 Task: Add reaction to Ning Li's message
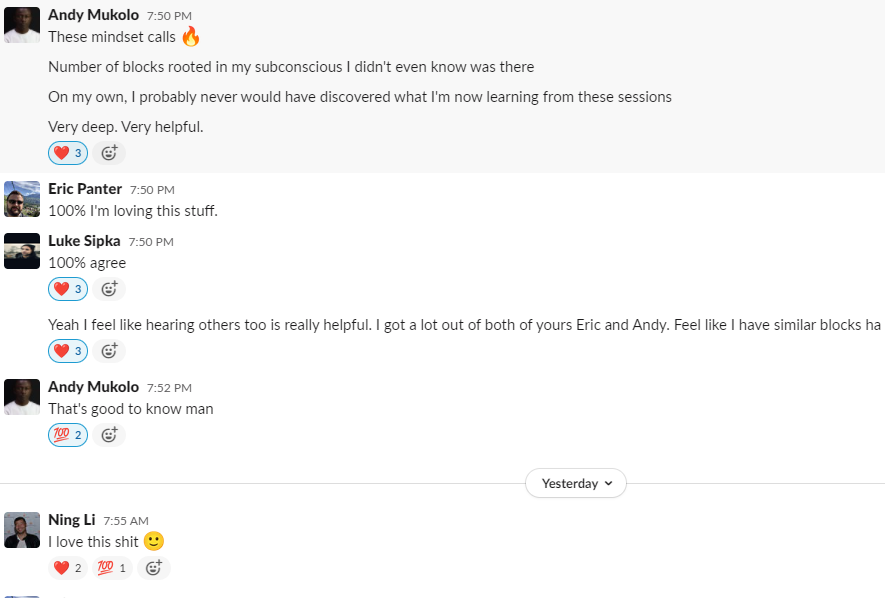tap(154, 568)
